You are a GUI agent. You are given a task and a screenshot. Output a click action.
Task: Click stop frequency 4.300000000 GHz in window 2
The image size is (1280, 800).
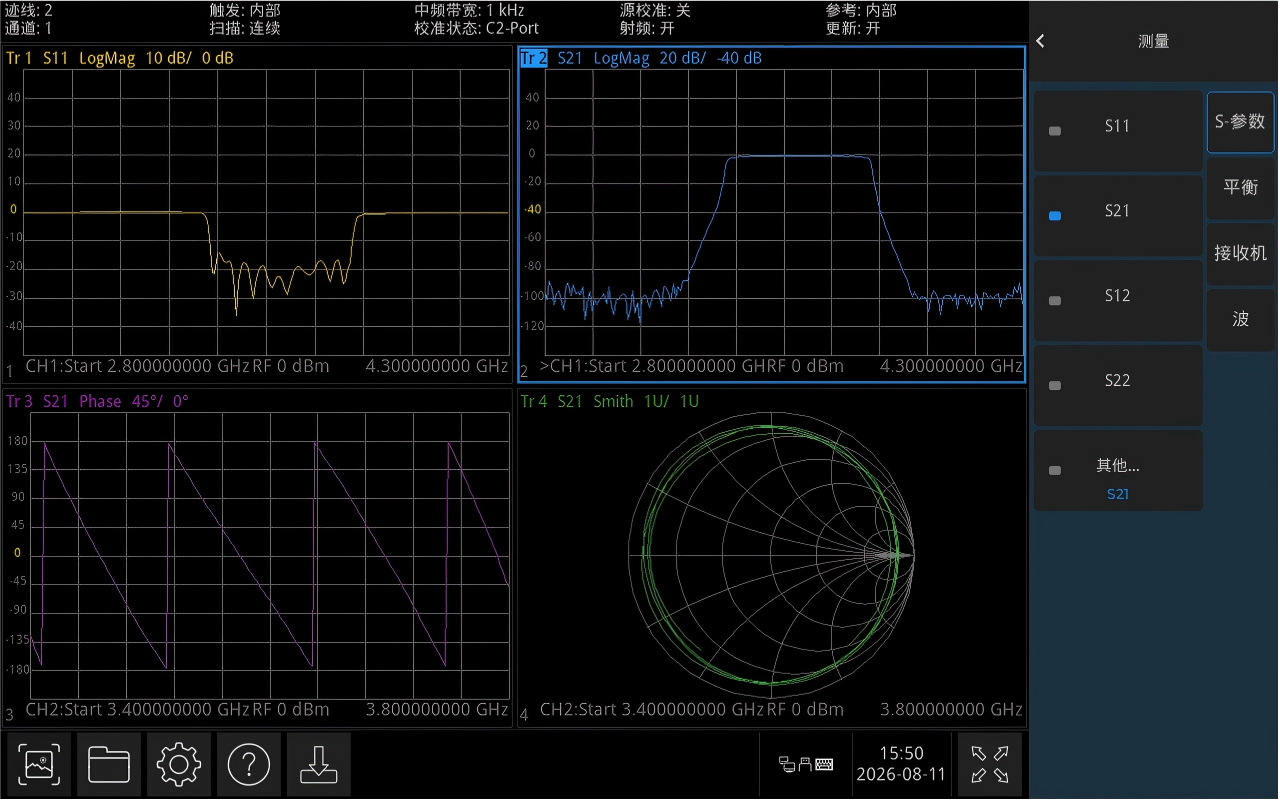tap(951, 366)
